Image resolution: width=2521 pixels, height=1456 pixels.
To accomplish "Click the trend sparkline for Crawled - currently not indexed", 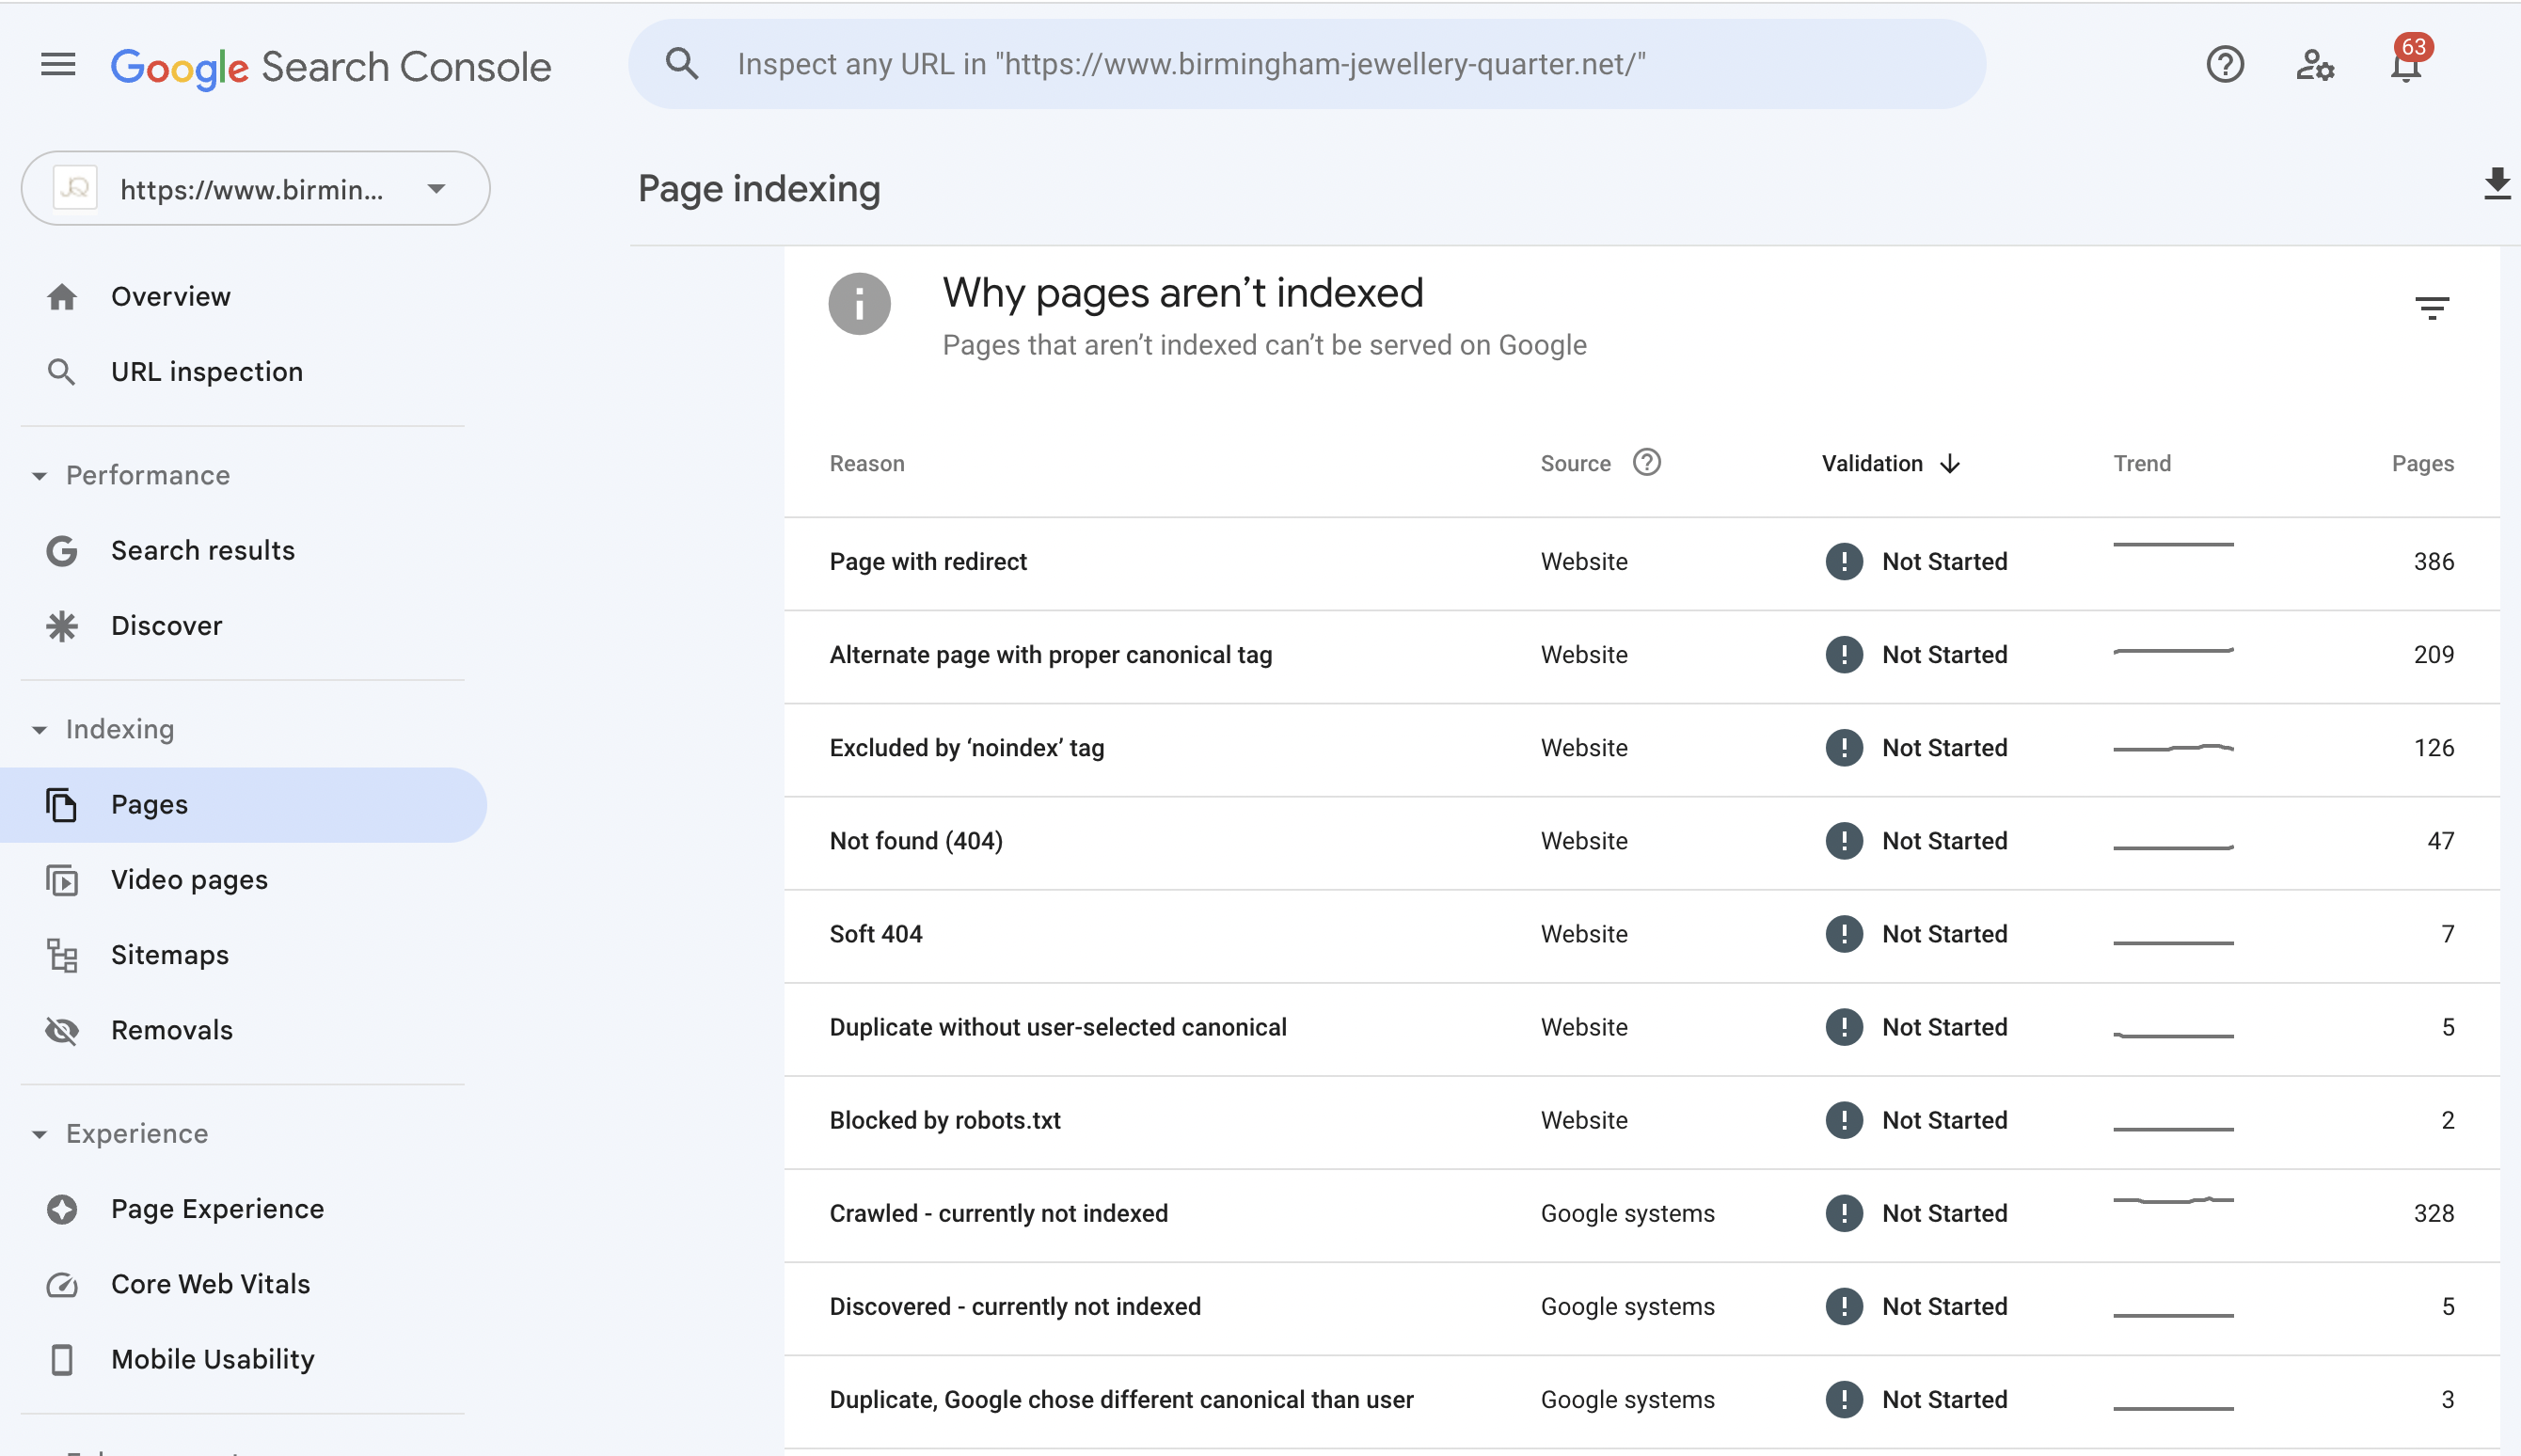I will click(2173, 1200).
